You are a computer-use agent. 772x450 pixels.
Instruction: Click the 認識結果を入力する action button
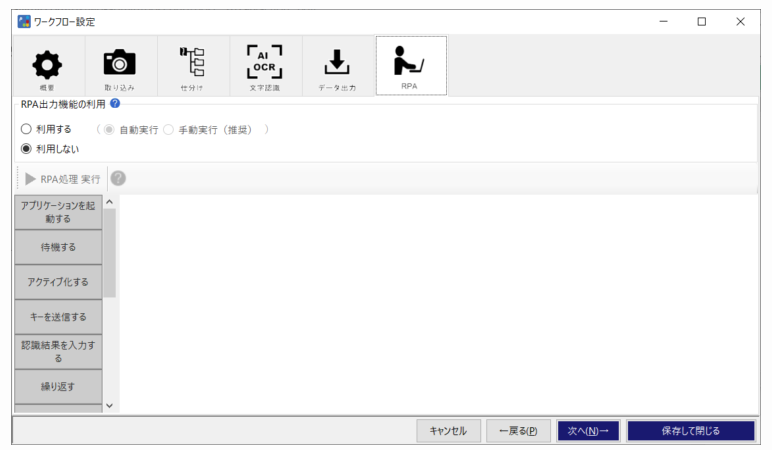tap(58, 352)
